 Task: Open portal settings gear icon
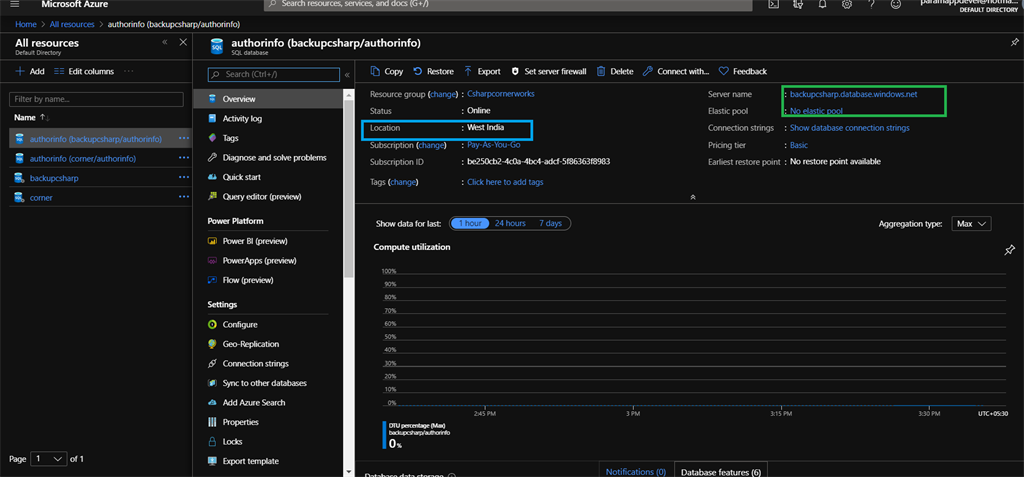pos(847,4)
